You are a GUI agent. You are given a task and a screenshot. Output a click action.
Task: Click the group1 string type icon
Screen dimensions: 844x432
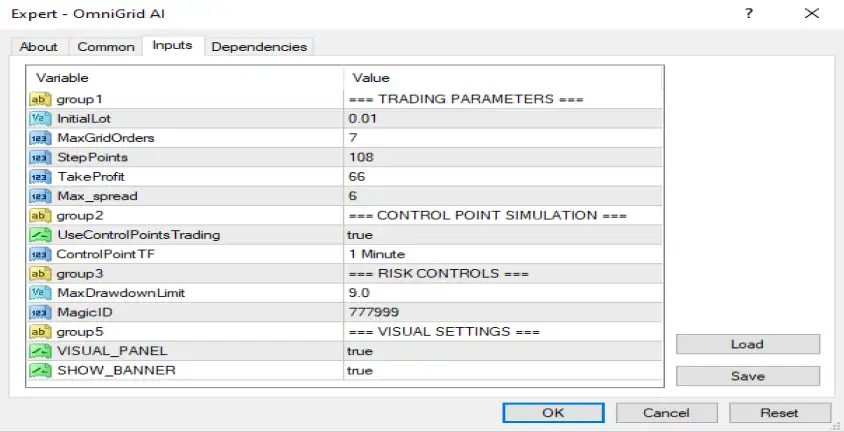coord(40,99)
